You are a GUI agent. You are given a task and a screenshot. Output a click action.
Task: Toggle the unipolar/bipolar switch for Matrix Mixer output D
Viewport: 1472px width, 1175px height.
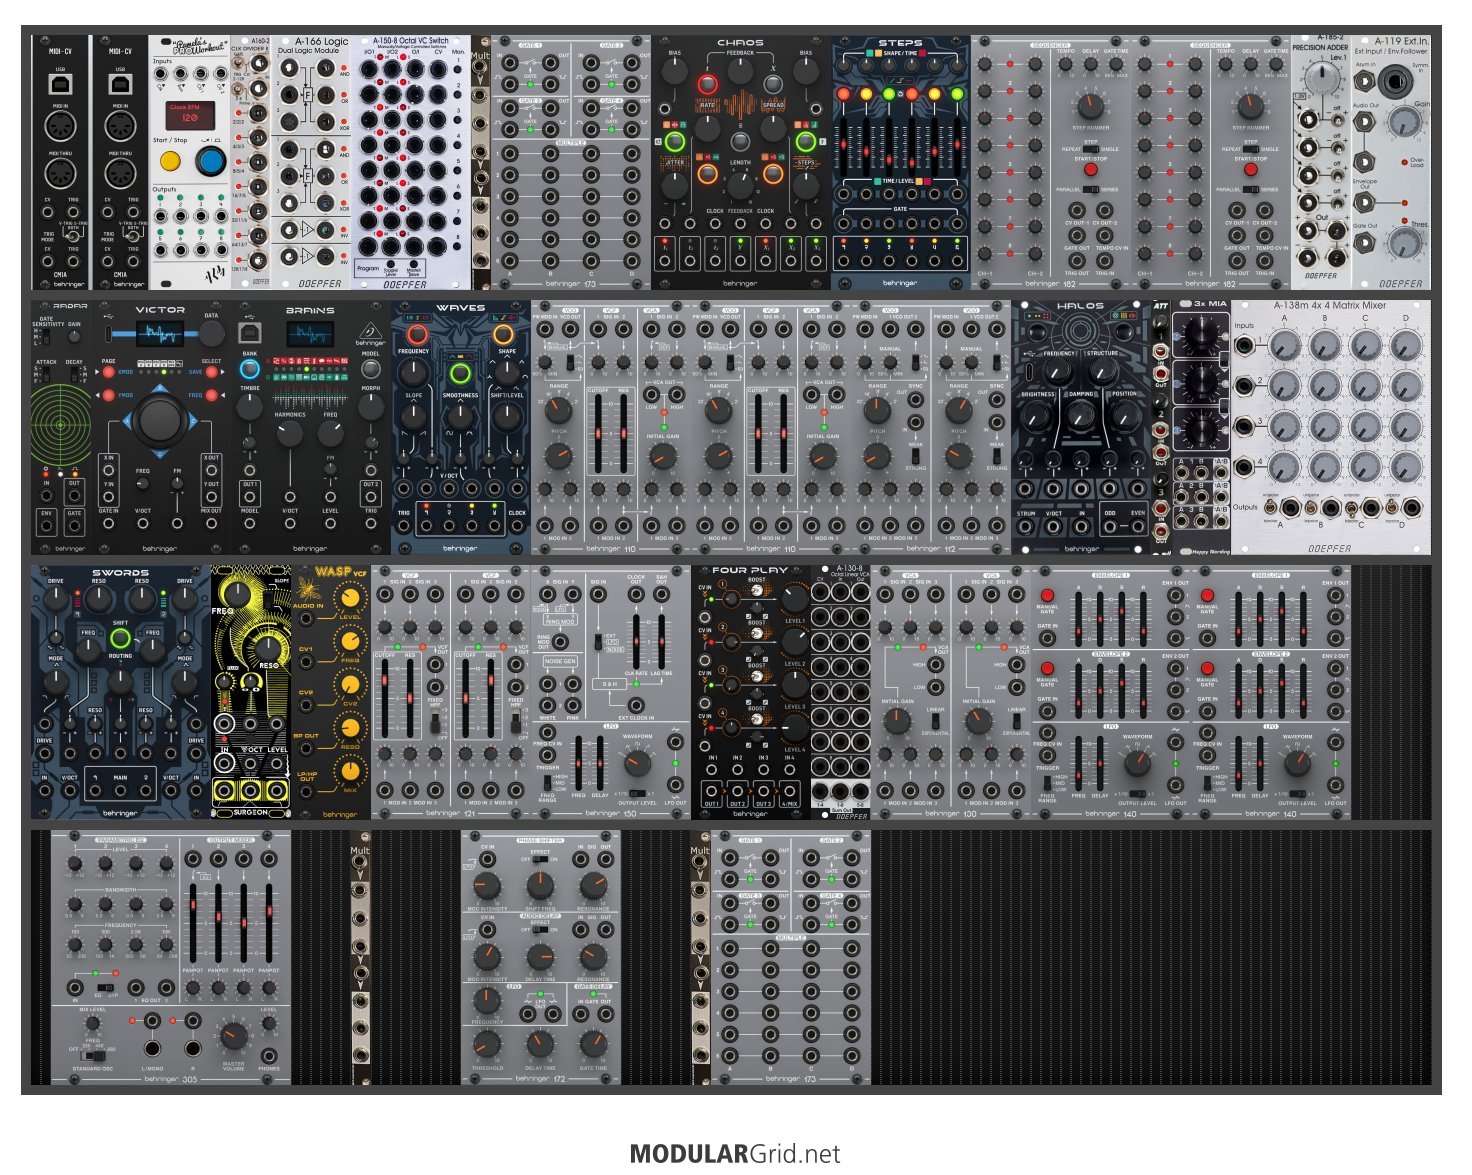1392,508
